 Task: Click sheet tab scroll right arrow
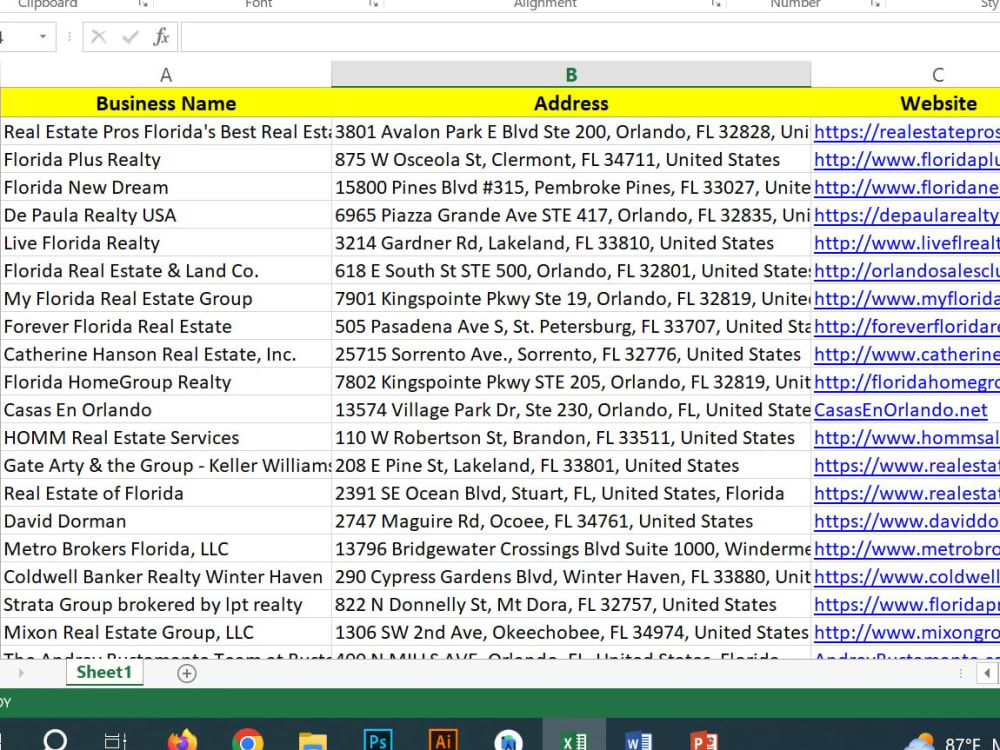coord(21,673)
